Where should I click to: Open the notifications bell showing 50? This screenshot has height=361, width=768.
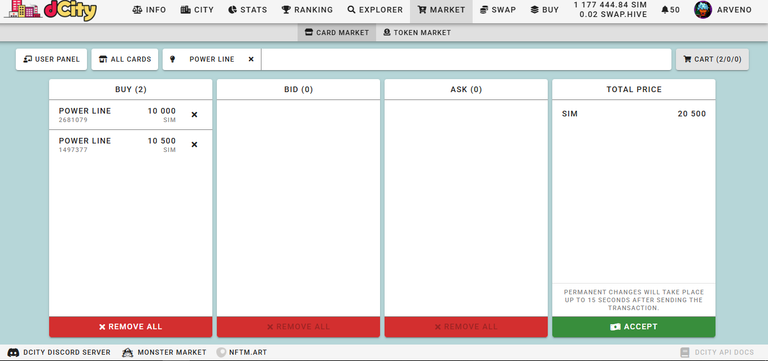[x=670, y=10]
